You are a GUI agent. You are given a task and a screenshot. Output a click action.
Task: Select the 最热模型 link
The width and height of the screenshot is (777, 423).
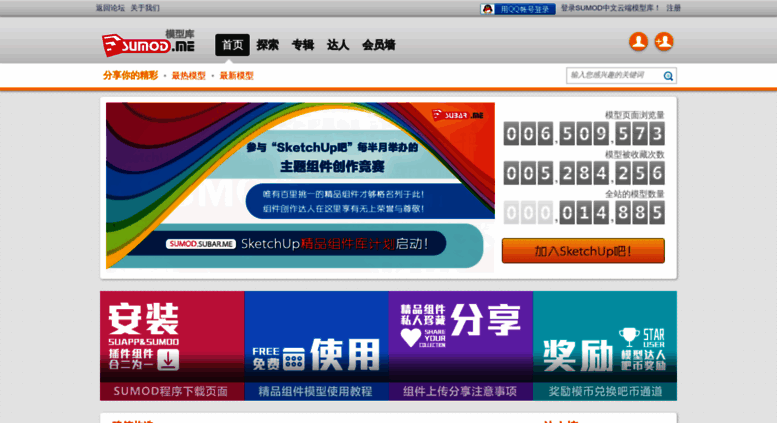click(188, 76)
